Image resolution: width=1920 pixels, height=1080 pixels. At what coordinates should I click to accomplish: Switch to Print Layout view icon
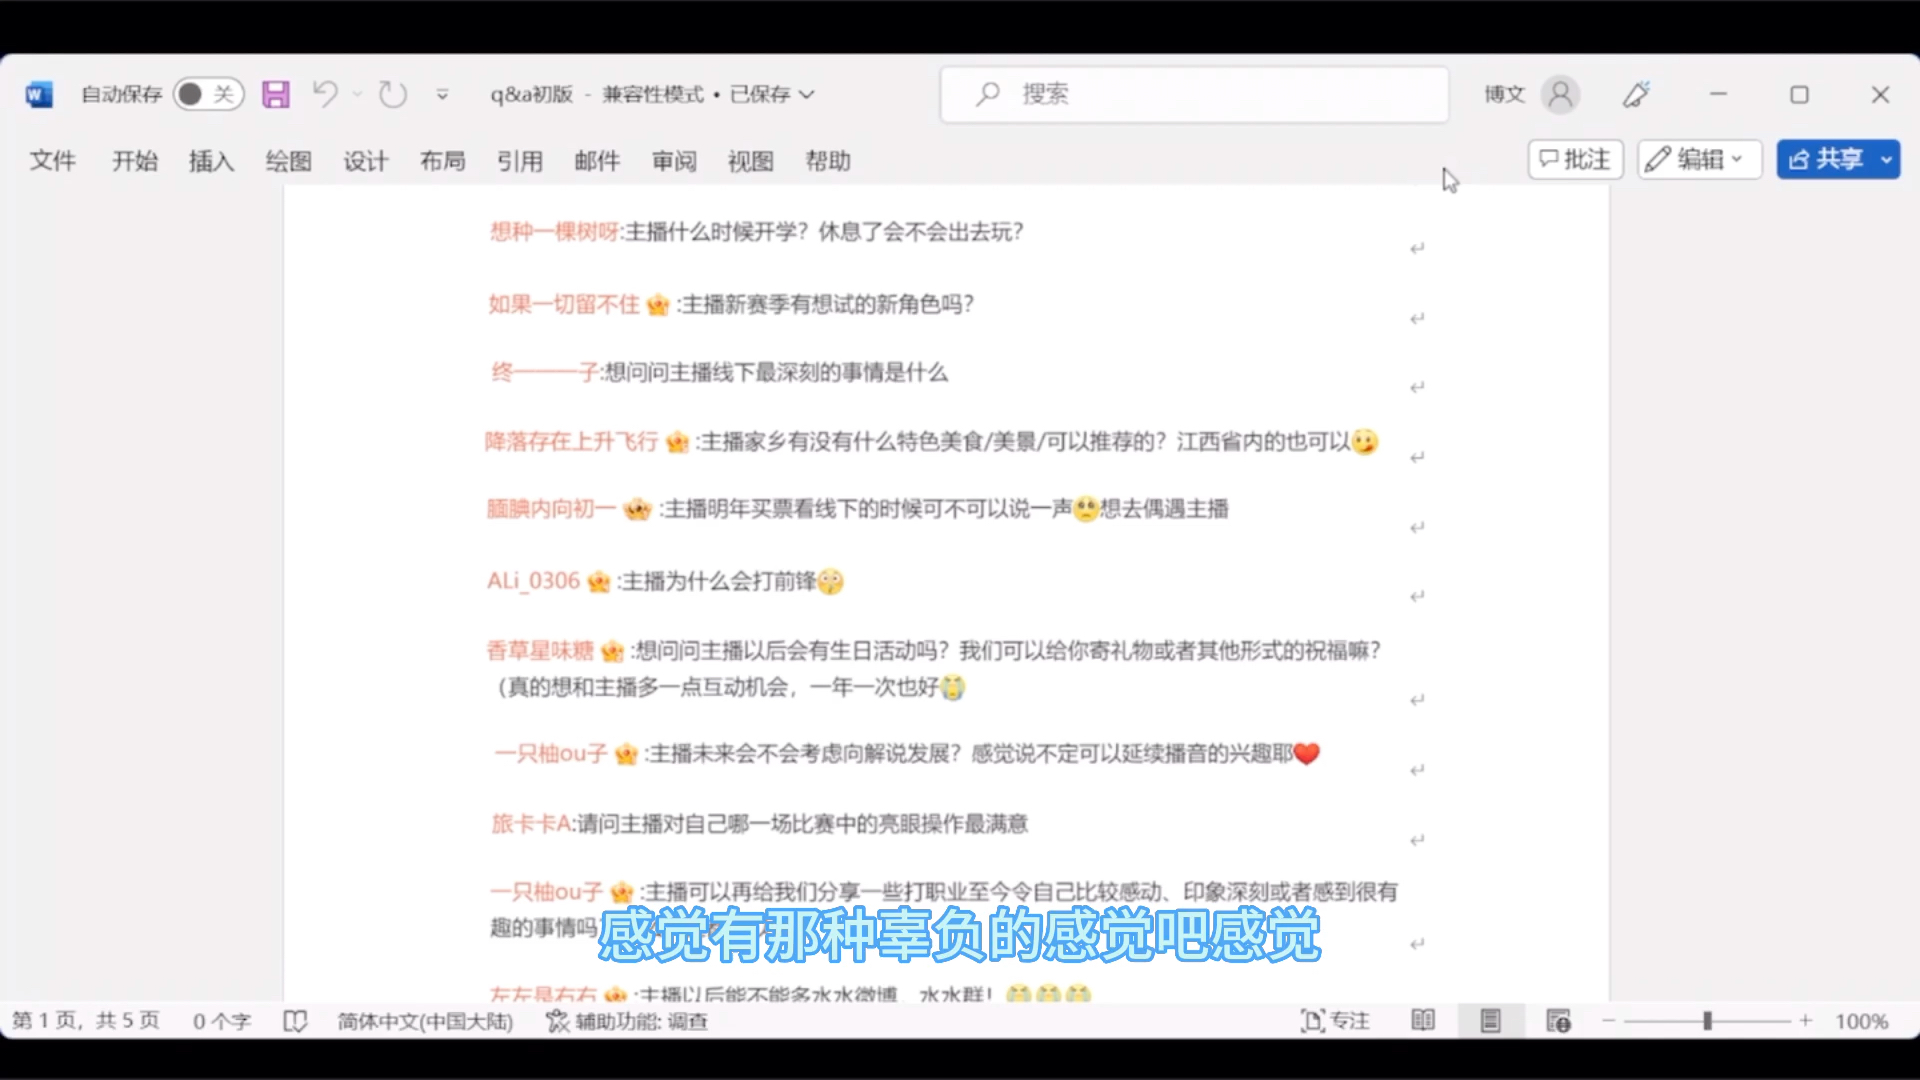pos(1490,1020)
